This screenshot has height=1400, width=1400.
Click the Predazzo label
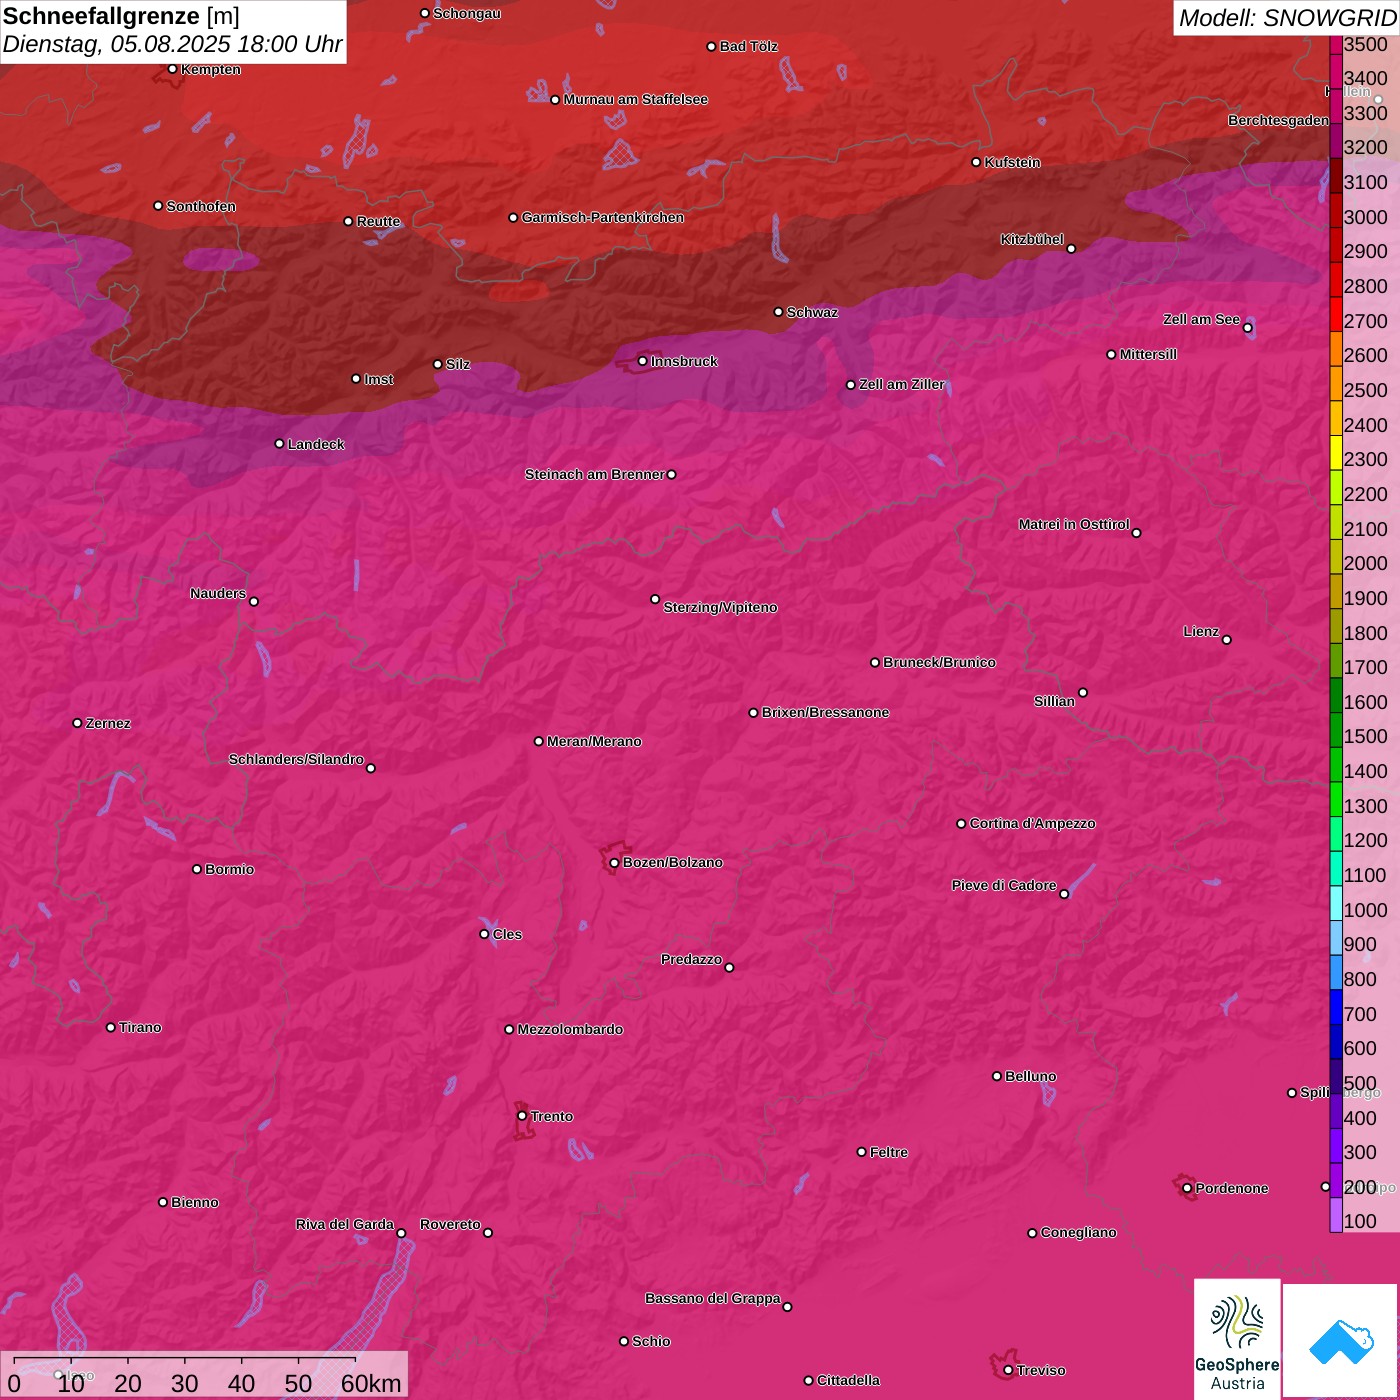(691, 959)
